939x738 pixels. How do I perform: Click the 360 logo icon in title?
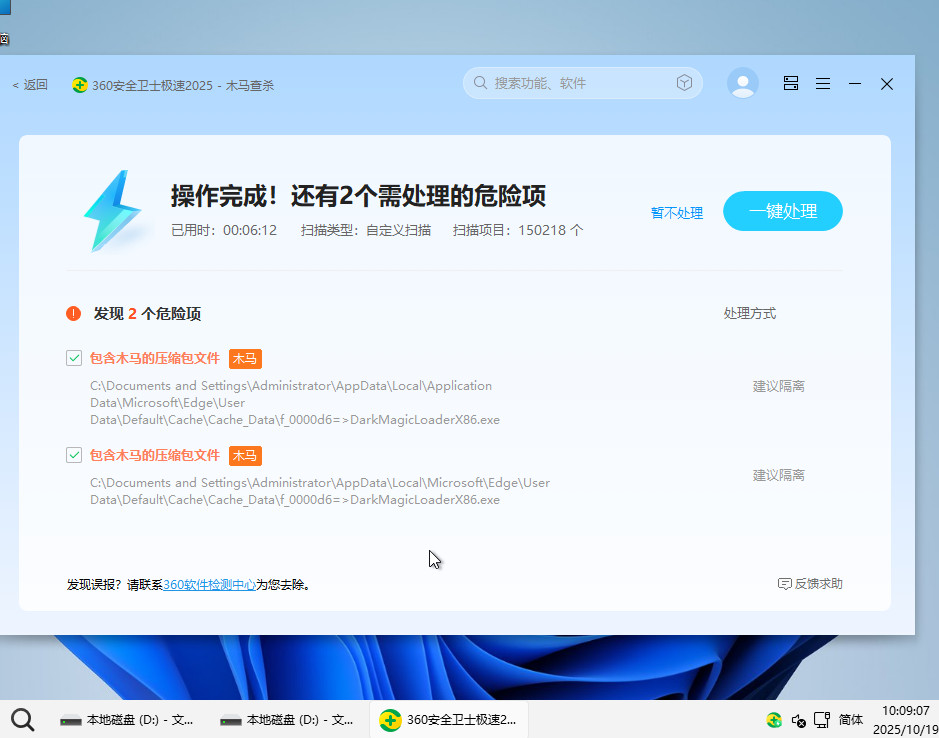pos(80,85)
